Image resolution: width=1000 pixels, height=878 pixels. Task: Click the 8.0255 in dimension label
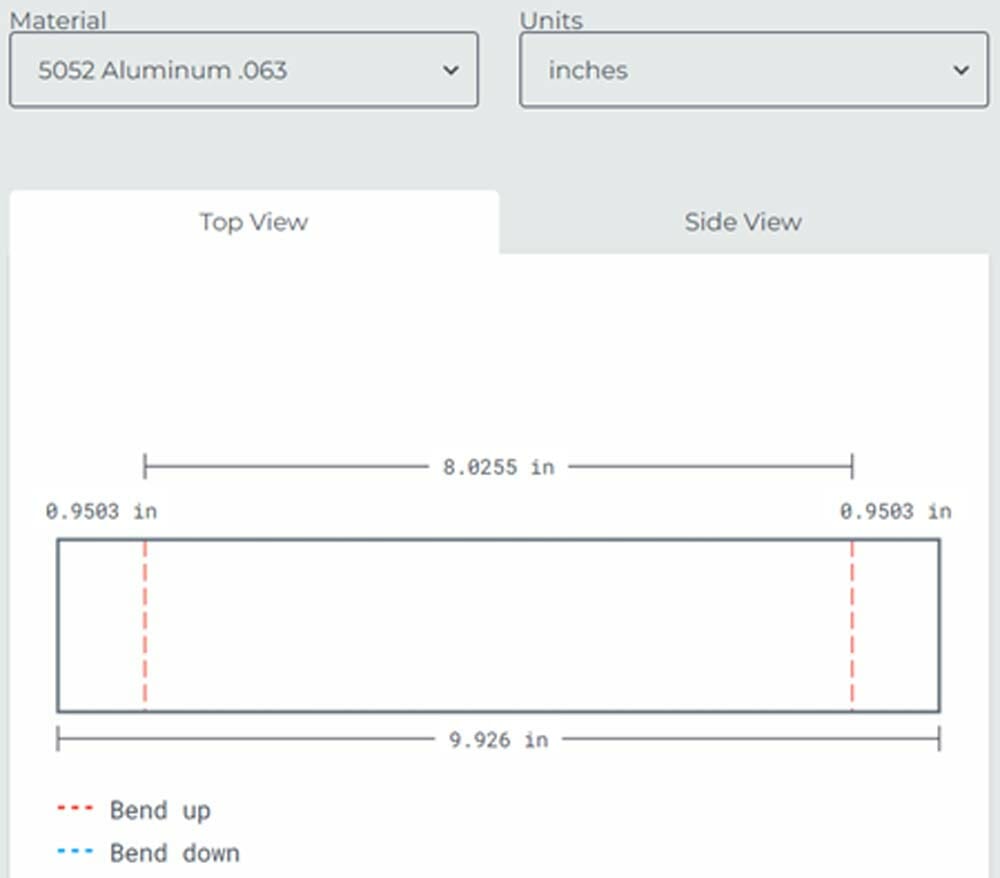499,466
